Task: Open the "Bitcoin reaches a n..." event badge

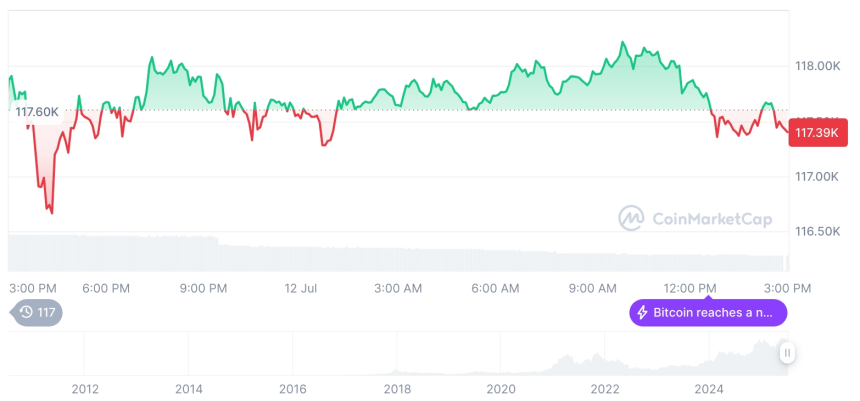Action: coord(708,313)
